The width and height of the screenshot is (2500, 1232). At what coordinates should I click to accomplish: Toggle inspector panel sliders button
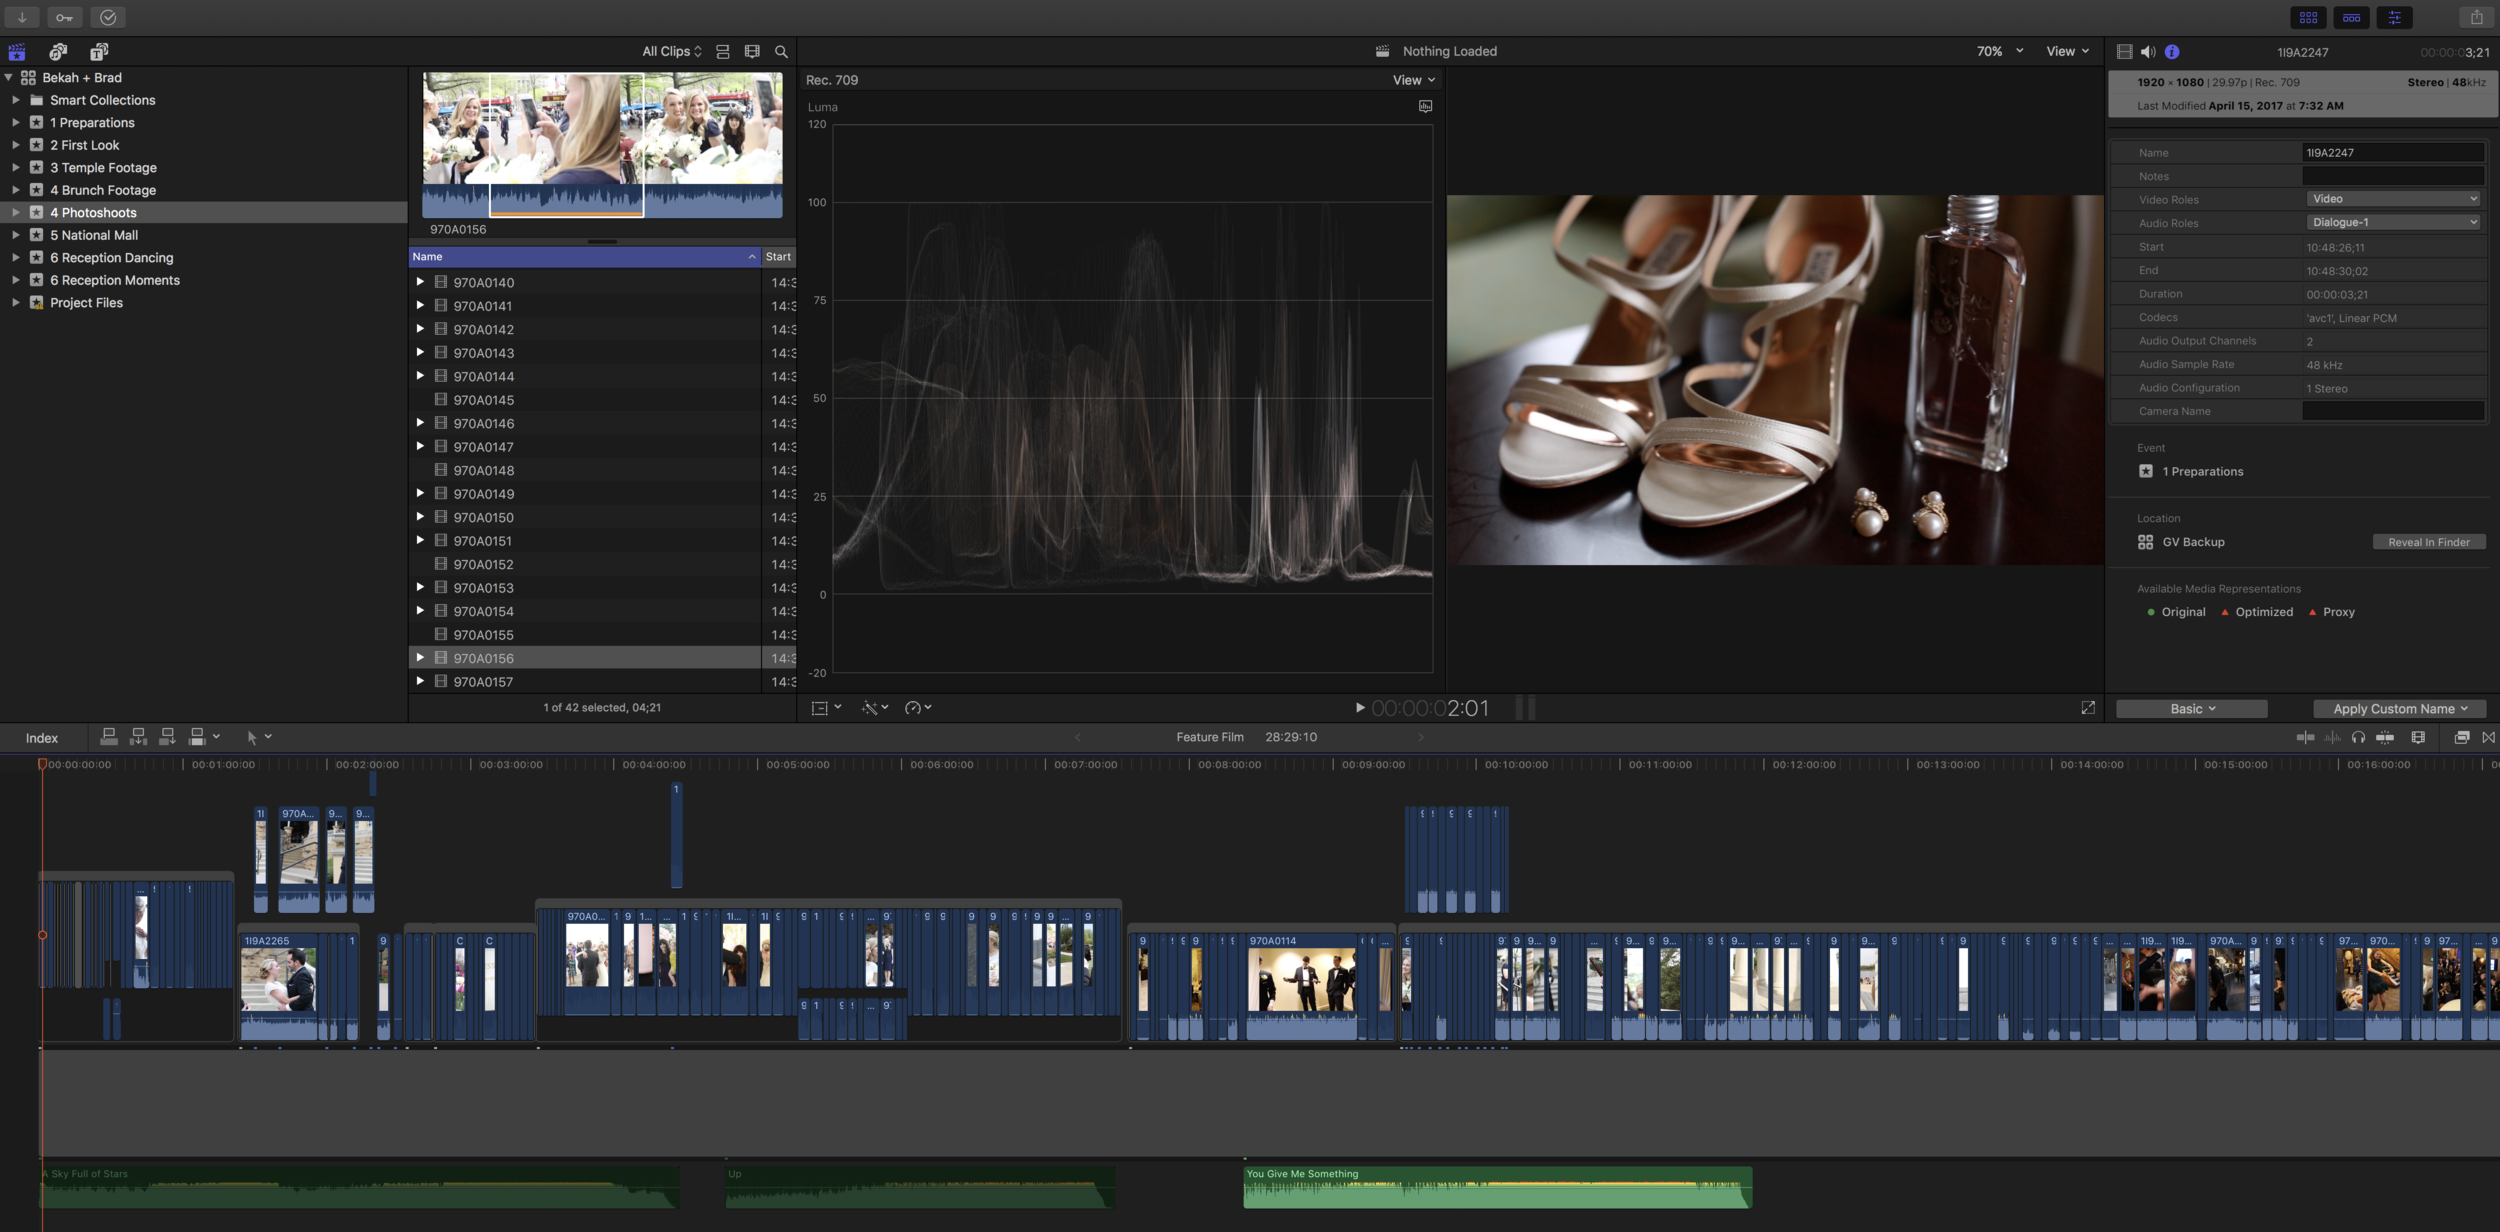[x=2394, y=17]
